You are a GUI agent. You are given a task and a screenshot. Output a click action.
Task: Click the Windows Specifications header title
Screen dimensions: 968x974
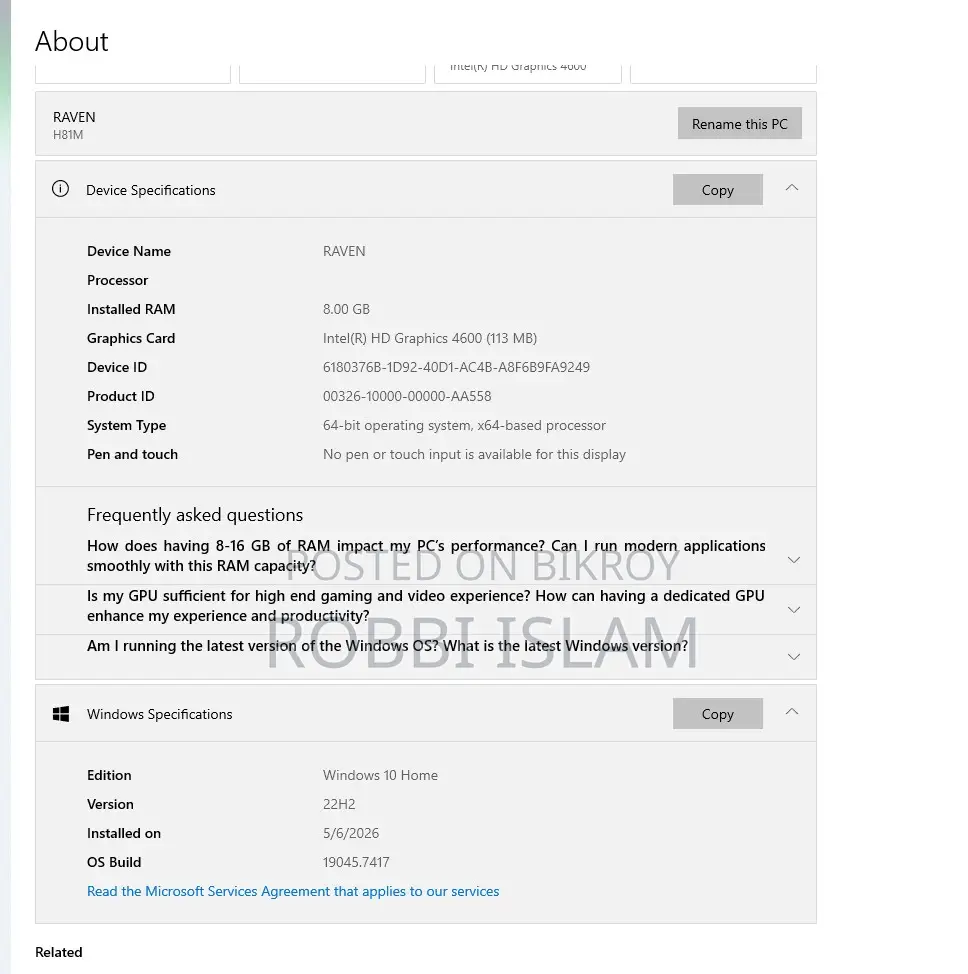pos(160,714)
